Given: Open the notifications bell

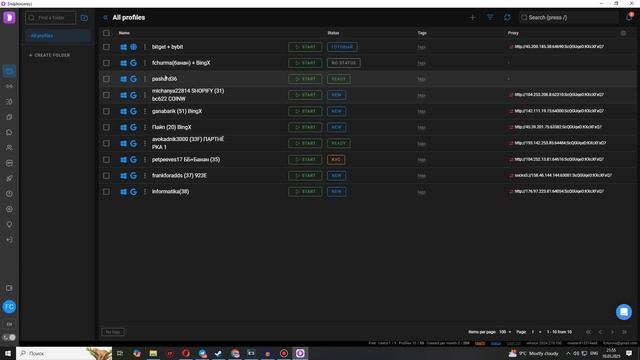Looking at the screenshot, I should (629, 17).
